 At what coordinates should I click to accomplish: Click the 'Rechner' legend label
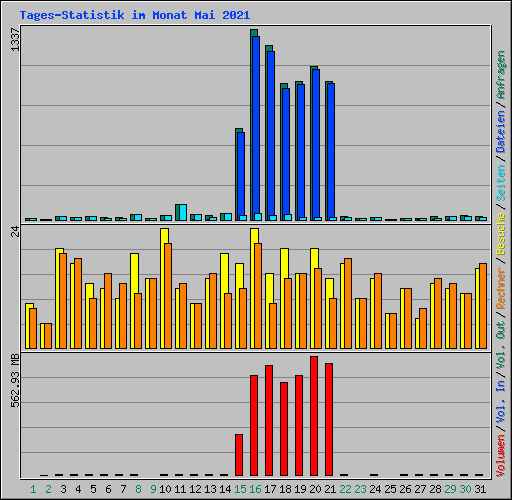(x=501, y=288)
